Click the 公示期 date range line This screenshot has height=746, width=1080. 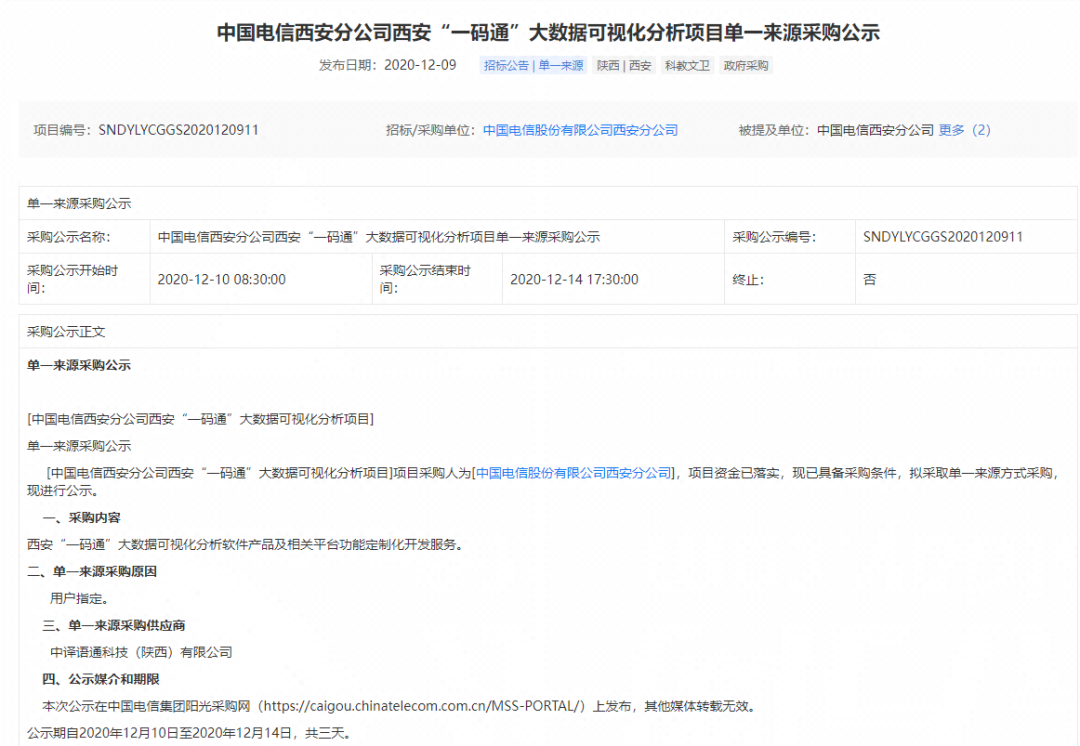pos(189,733)
